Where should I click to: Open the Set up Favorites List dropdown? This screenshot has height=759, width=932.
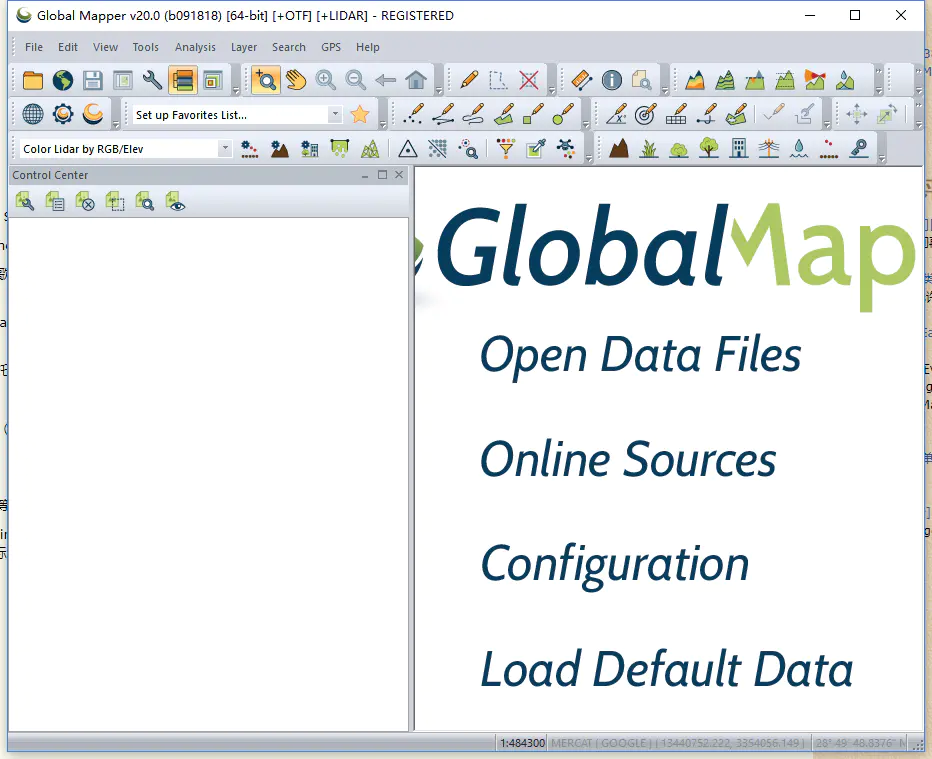(x=335, y=114)
